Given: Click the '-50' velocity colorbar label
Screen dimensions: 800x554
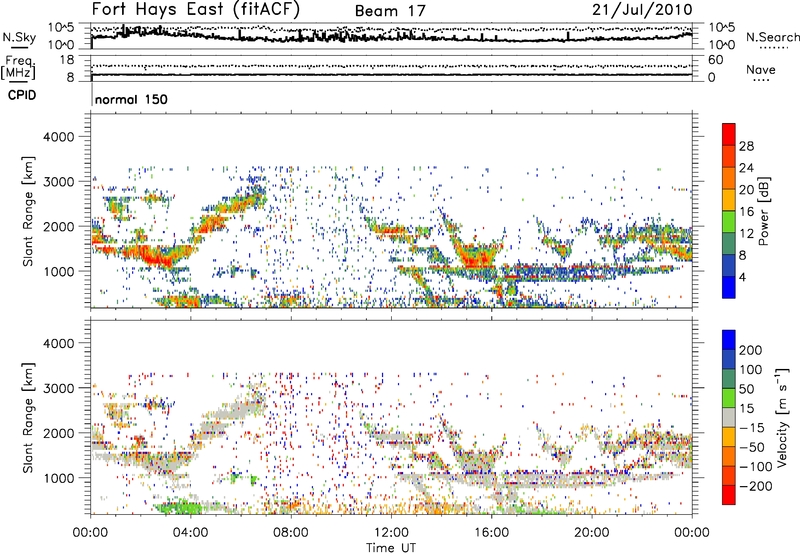Looking at the screenshot, I should 751,447.
